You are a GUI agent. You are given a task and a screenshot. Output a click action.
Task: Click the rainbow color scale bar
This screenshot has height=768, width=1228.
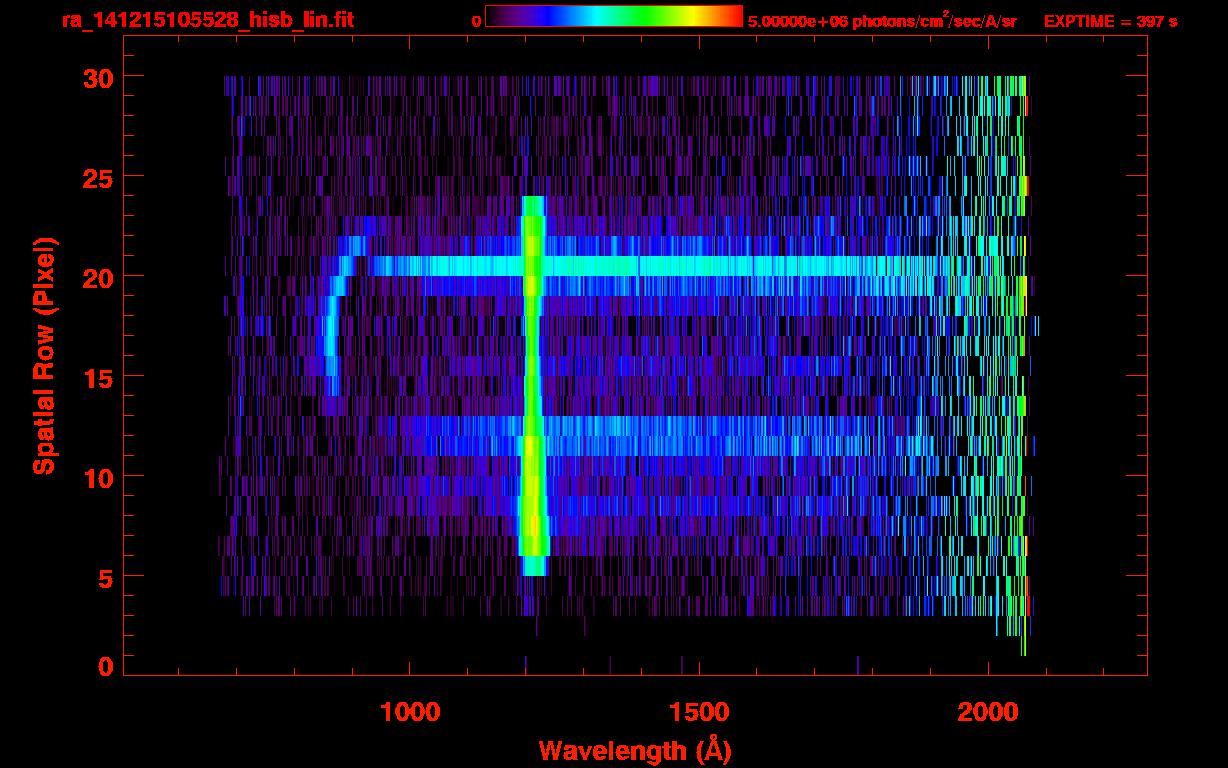pos(614,16)
